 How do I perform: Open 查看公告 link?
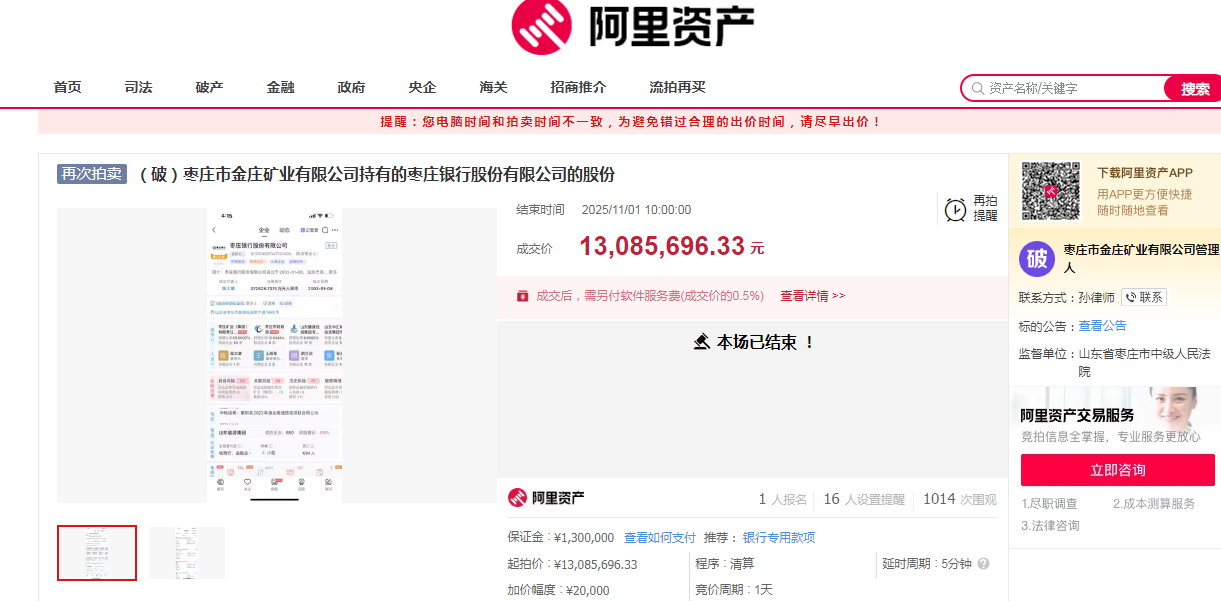pyautogui.click(x=1102, y=326)
